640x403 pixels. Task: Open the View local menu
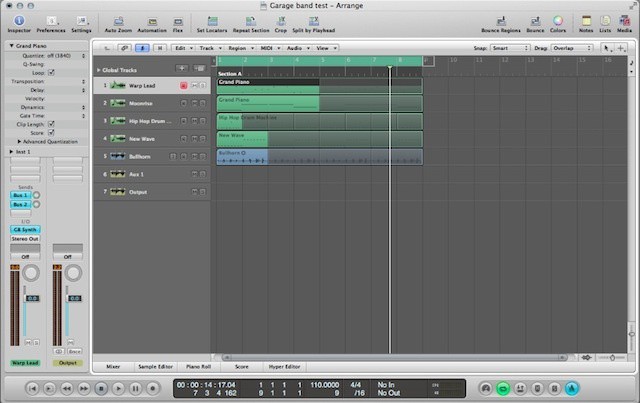coord(326,48)
